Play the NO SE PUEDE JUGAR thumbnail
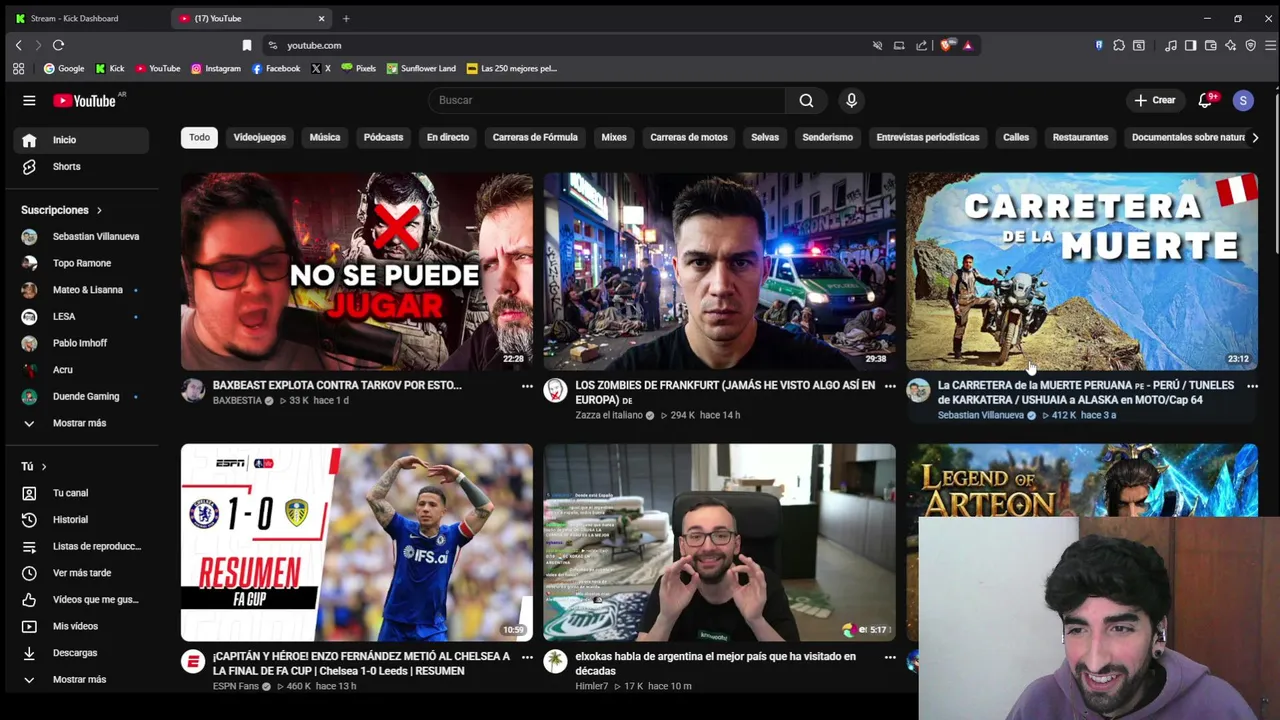The image size is (1280, 720). [357, 271]
